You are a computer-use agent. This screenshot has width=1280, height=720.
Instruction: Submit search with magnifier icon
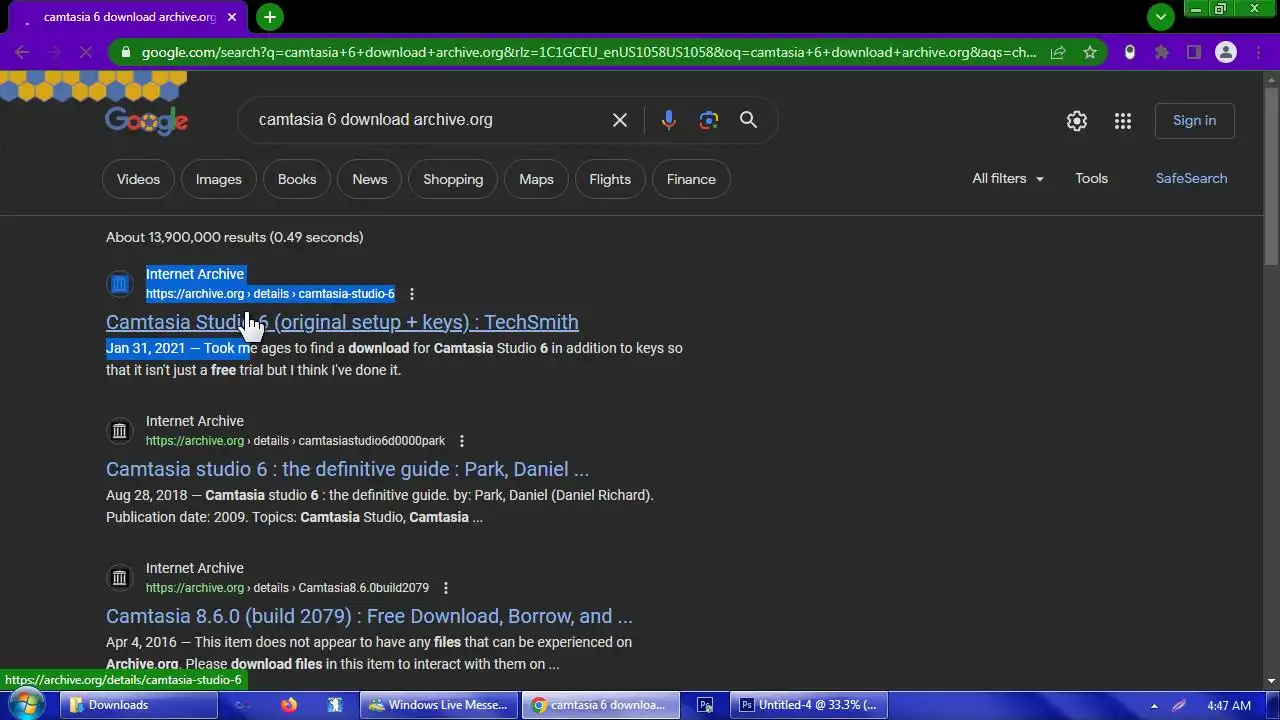(x=748, y=120)
